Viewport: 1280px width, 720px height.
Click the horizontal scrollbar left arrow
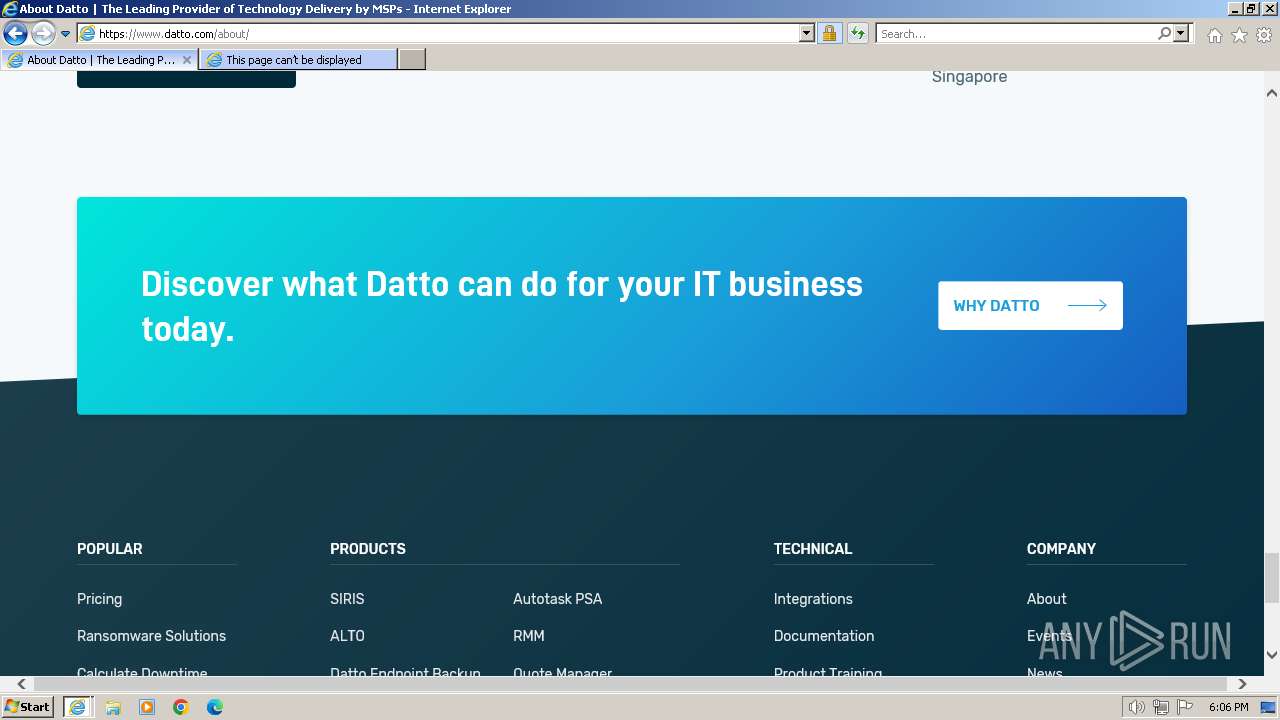tap(21, 684)
